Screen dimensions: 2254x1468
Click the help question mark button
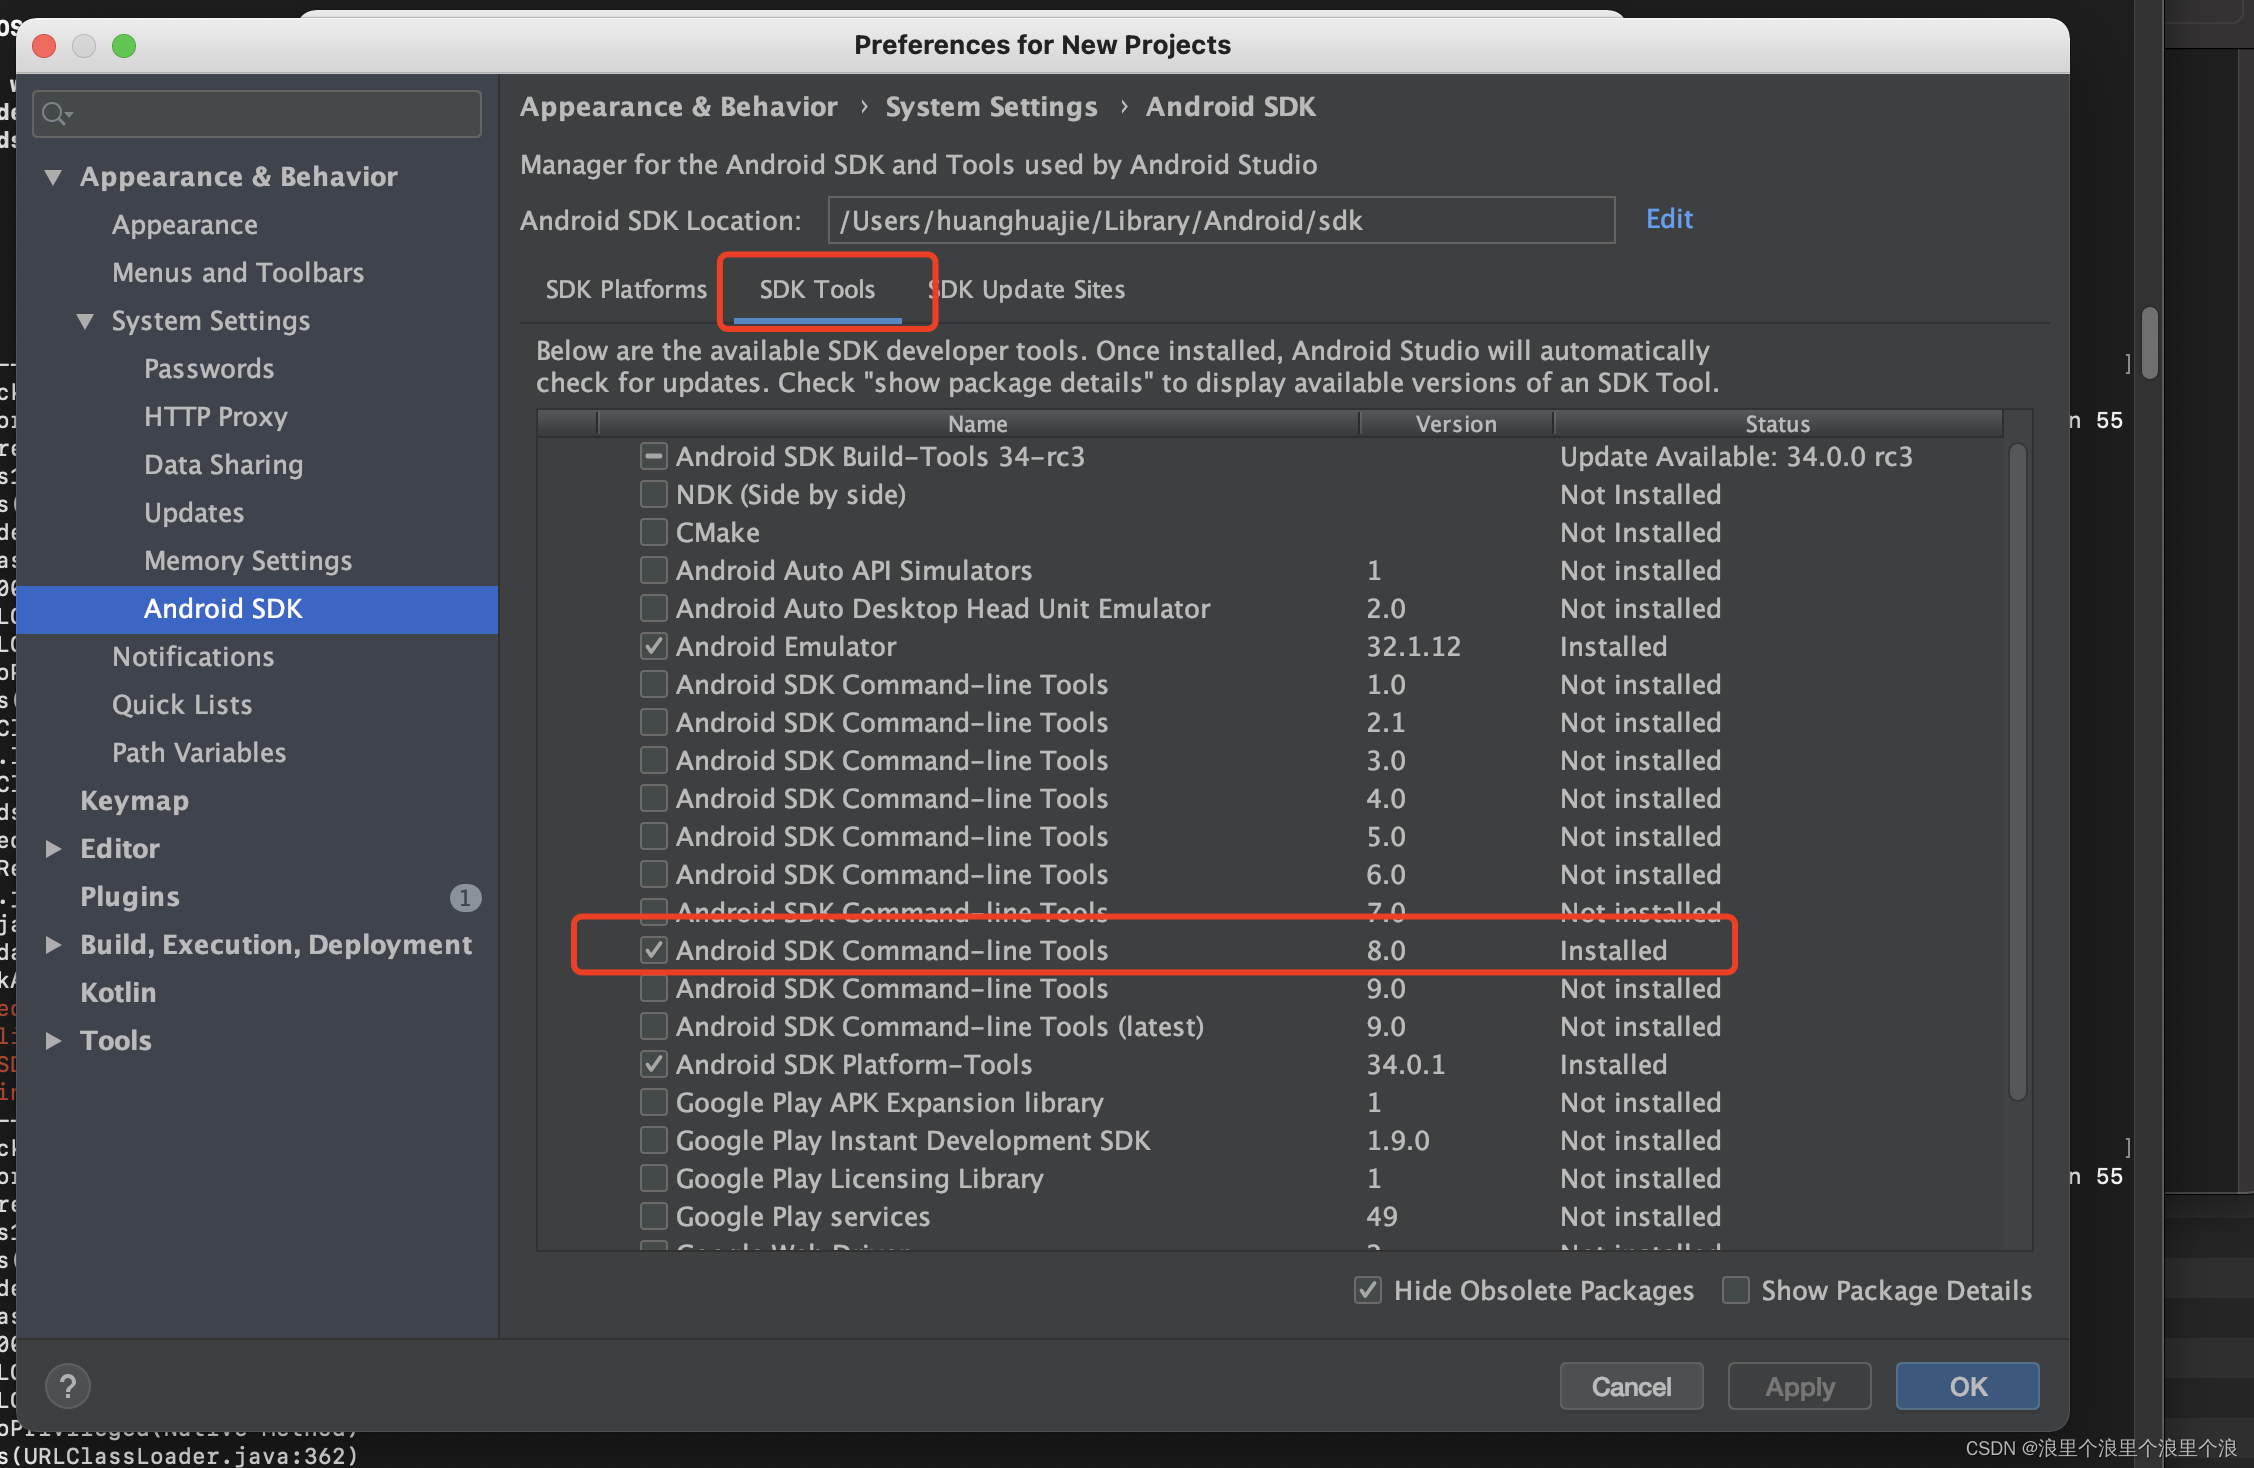[x=68, y=1386]
